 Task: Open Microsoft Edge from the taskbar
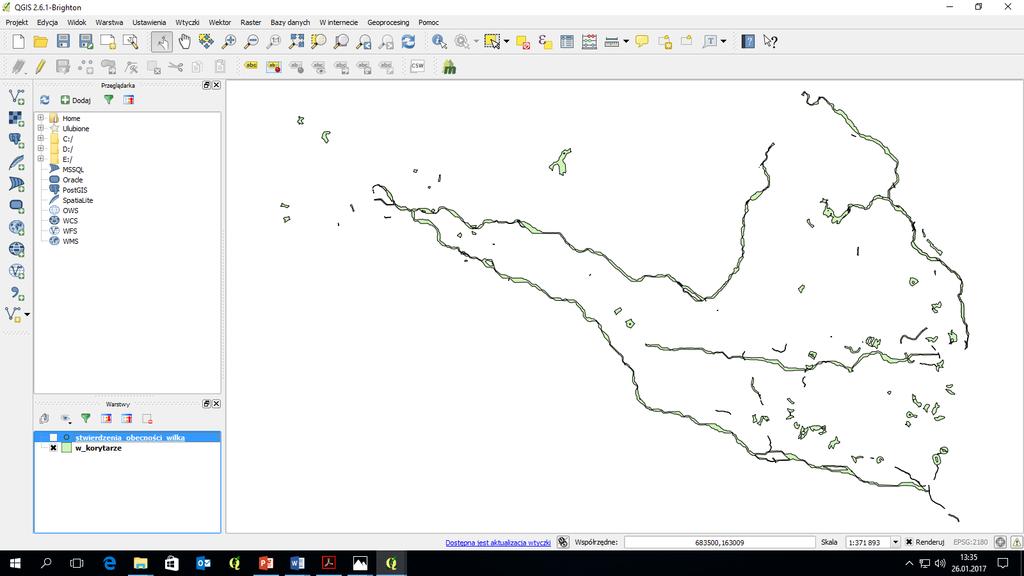(x=109, y=563)
